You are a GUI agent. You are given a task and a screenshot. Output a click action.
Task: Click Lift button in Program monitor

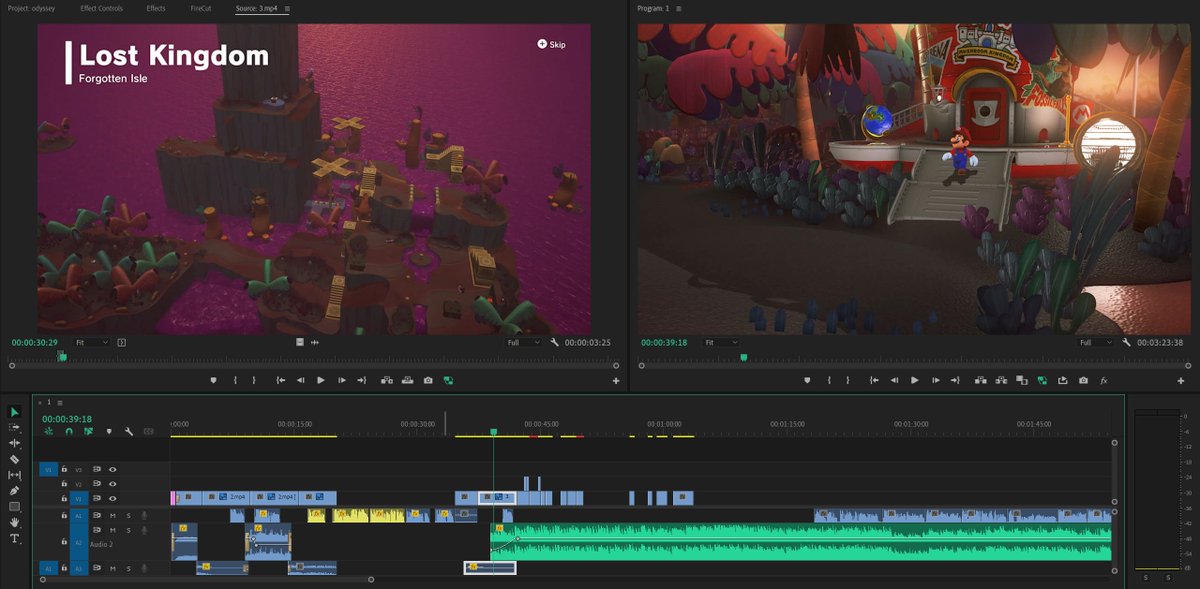pos(982,380)
